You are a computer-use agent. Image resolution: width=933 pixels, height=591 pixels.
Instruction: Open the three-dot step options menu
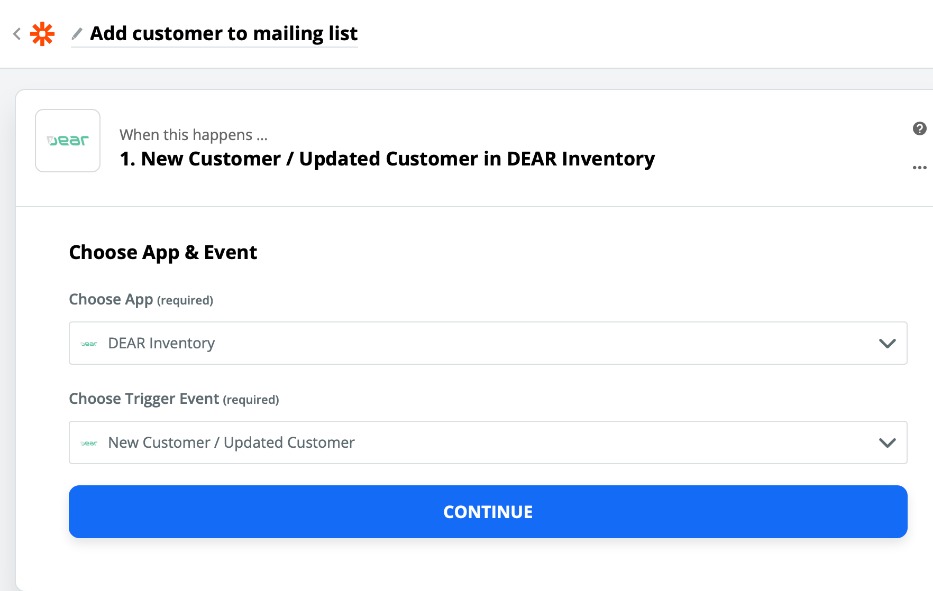click(919, 168)
